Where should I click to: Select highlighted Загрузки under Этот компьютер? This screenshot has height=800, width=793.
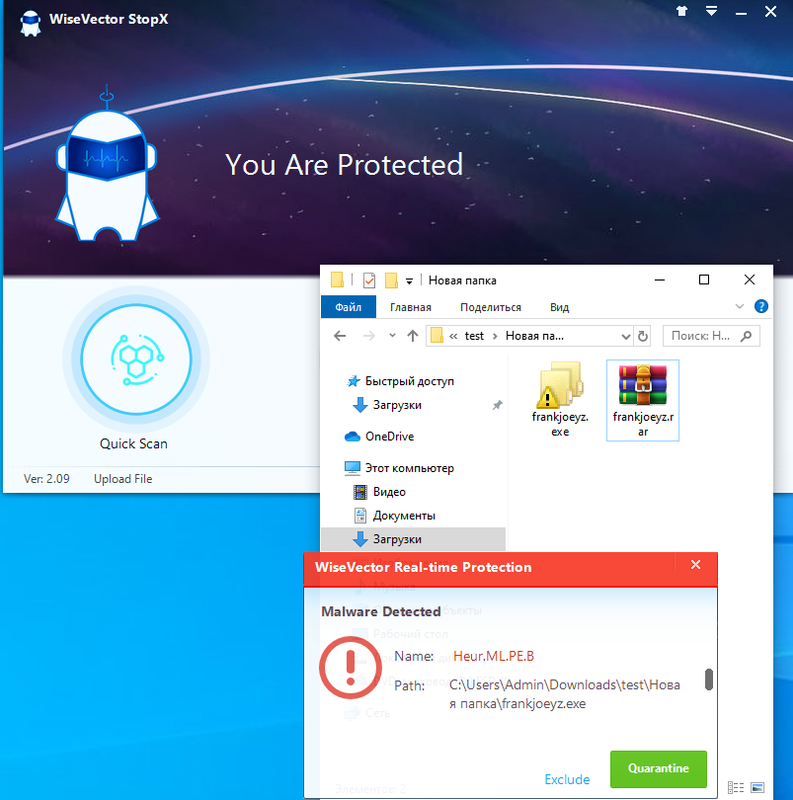[413, 539]
